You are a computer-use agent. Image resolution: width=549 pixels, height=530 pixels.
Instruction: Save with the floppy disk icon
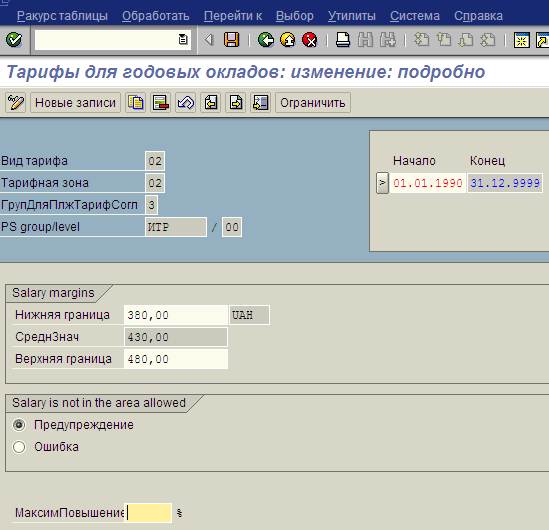pos(231,40)
